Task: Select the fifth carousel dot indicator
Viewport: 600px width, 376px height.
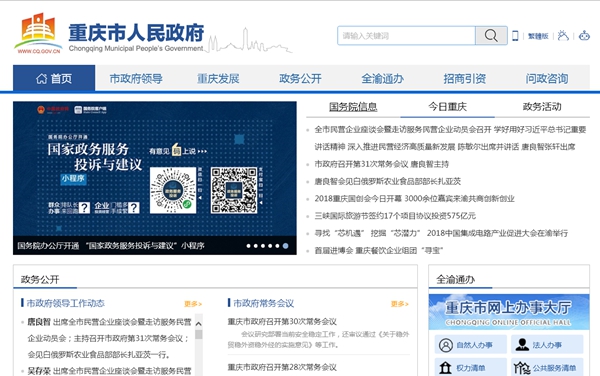Action: 277,246
